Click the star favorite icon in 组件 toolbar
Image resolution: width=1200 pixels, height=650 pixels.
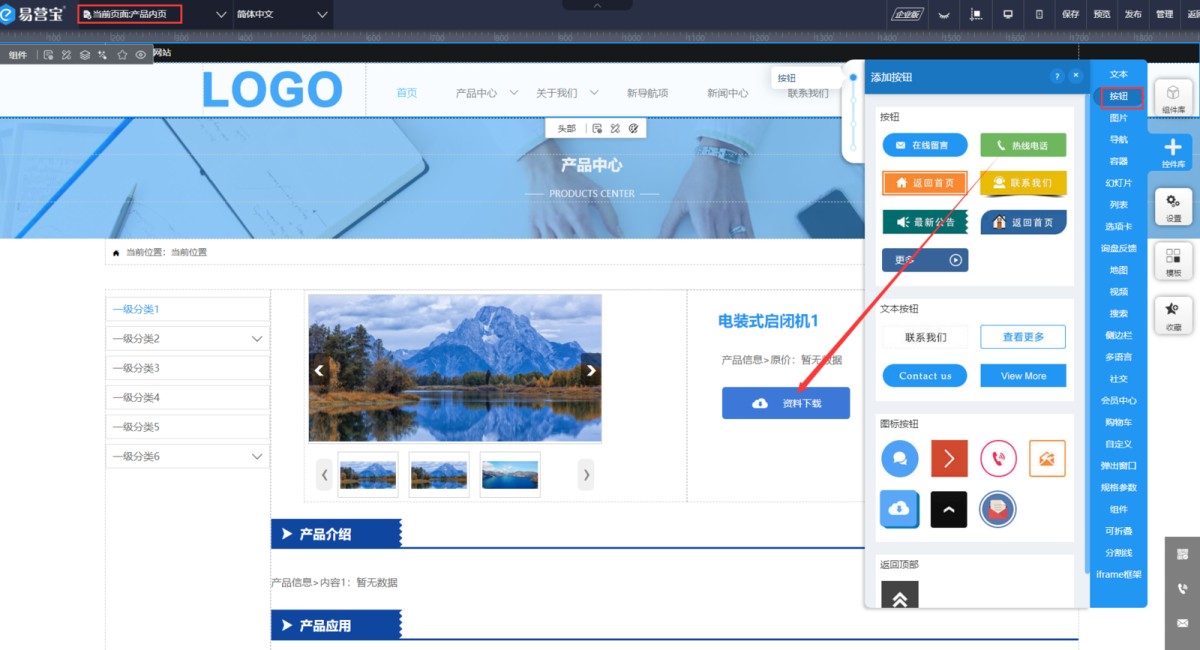[x=122, y=55]
